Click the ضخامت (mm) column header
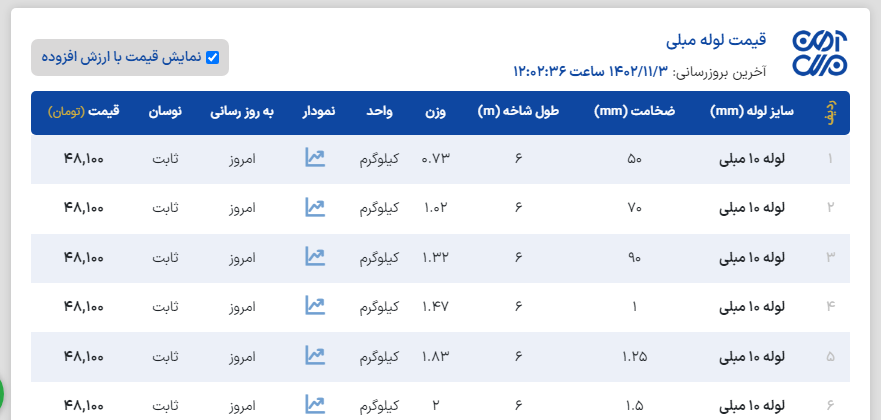 (x=634, y=111)
